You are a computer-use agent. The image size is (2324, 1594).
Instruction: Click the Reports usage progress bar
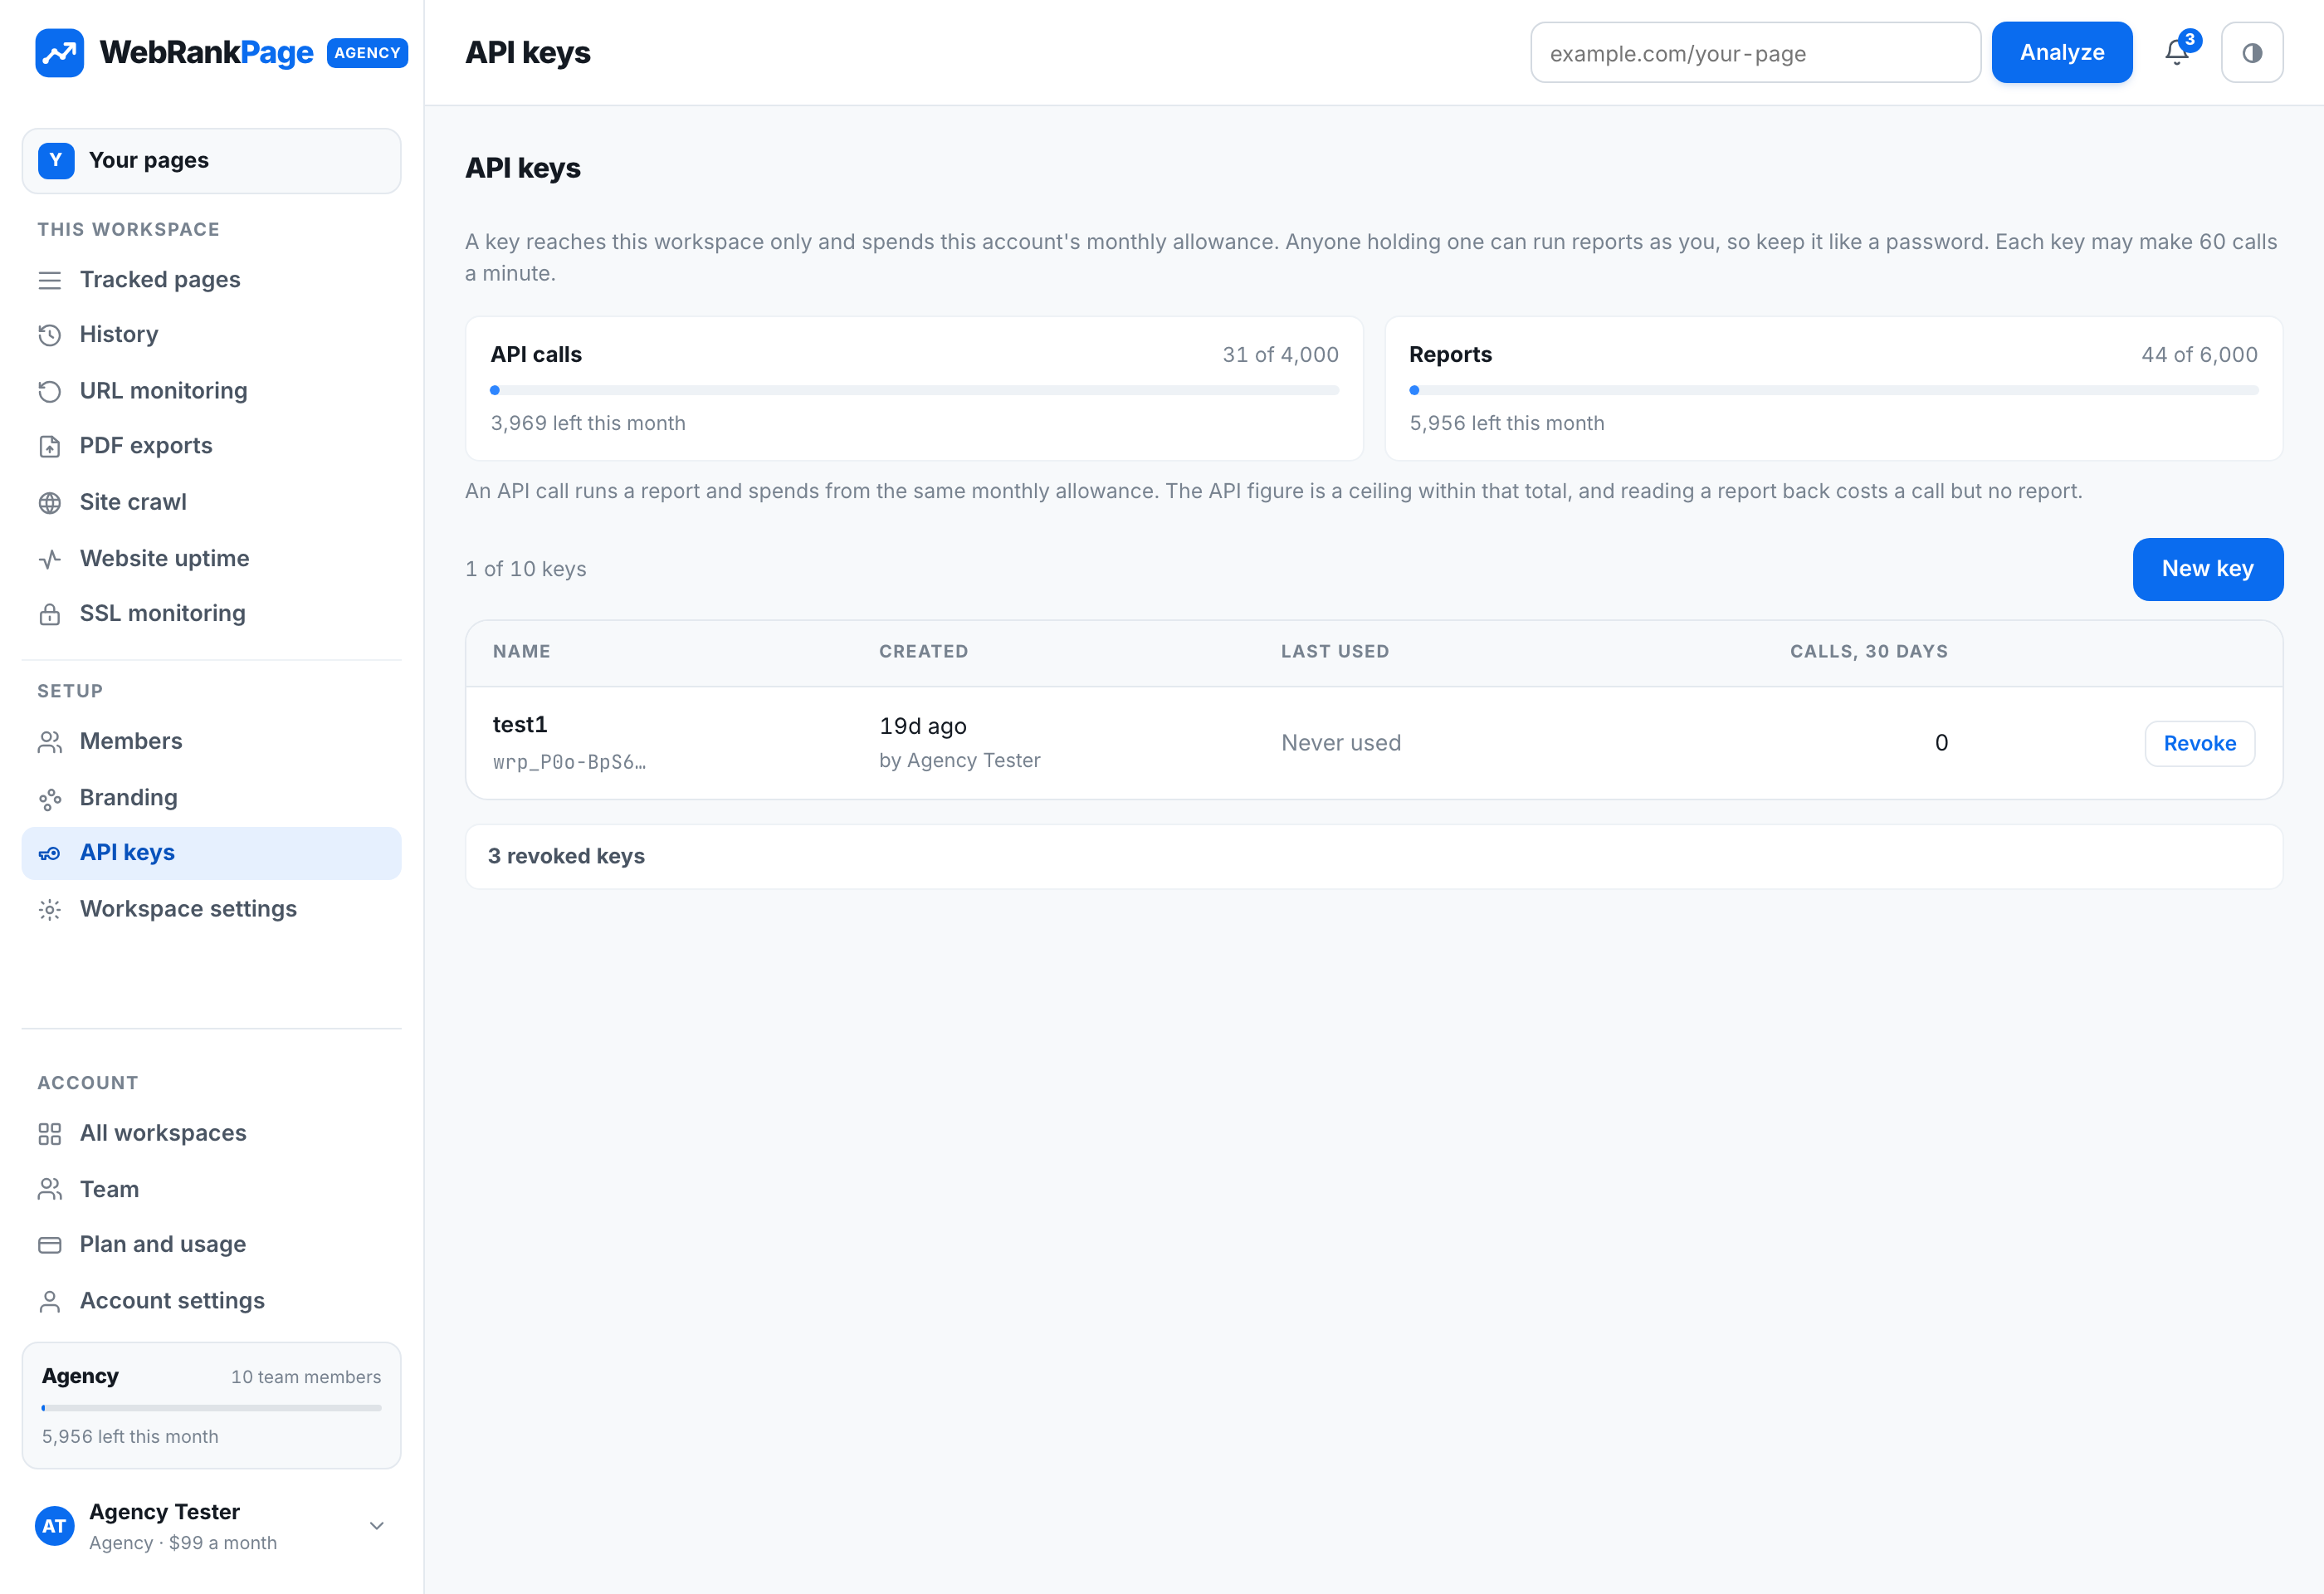point(1833,390)
